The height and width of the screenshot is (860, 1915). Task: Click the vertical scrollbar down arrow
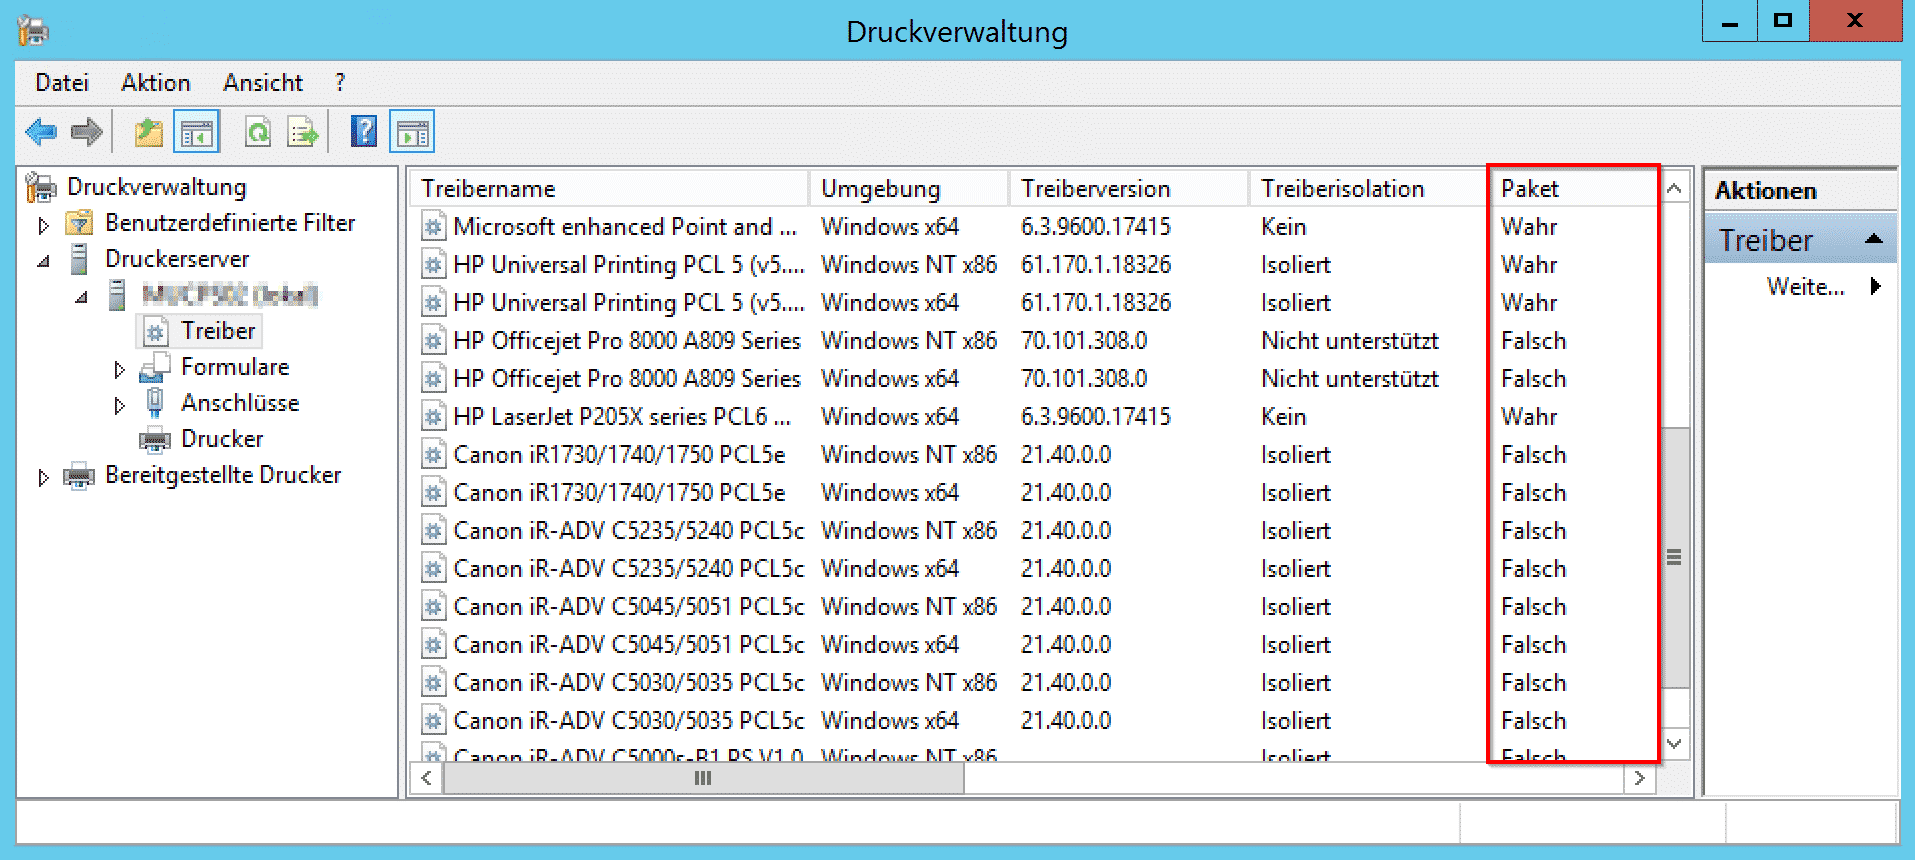pyautogui.click(x=1674, y=743)
